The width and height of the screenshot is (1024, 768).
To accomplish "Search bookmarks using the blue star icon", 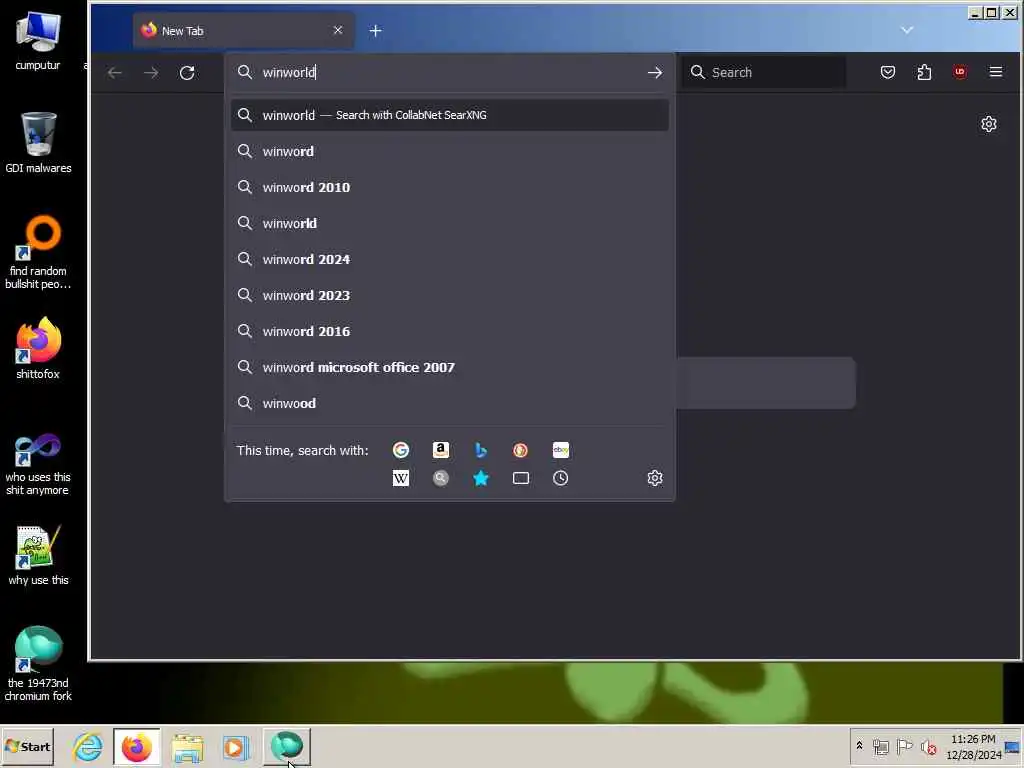I will coord(481,479).
